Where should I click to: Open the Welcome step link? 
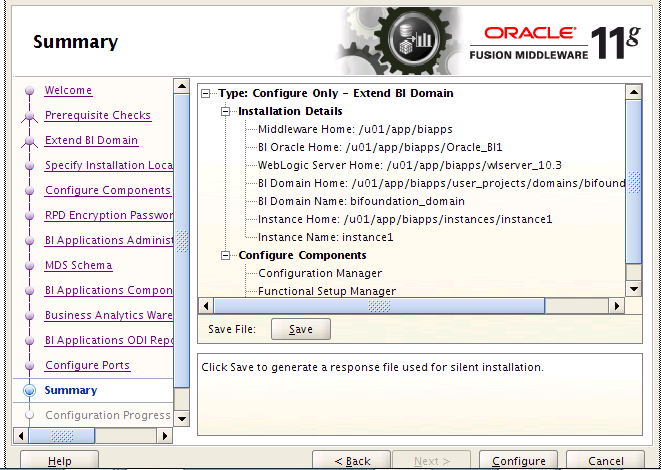click(68, 90)
